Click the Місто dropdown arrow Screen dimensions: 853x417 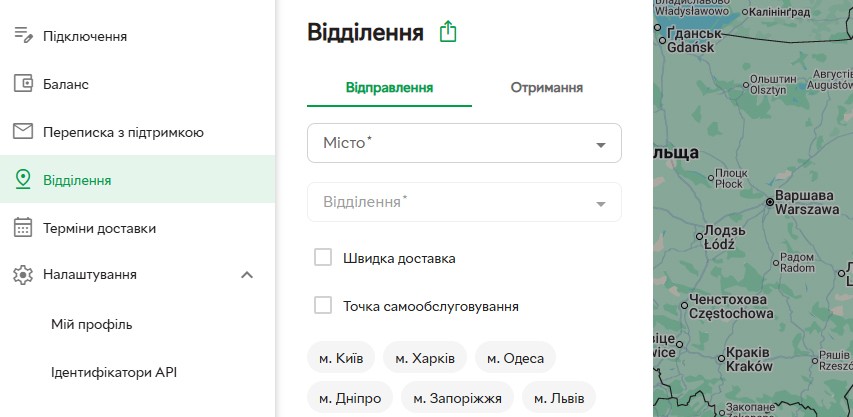point(601,145)
